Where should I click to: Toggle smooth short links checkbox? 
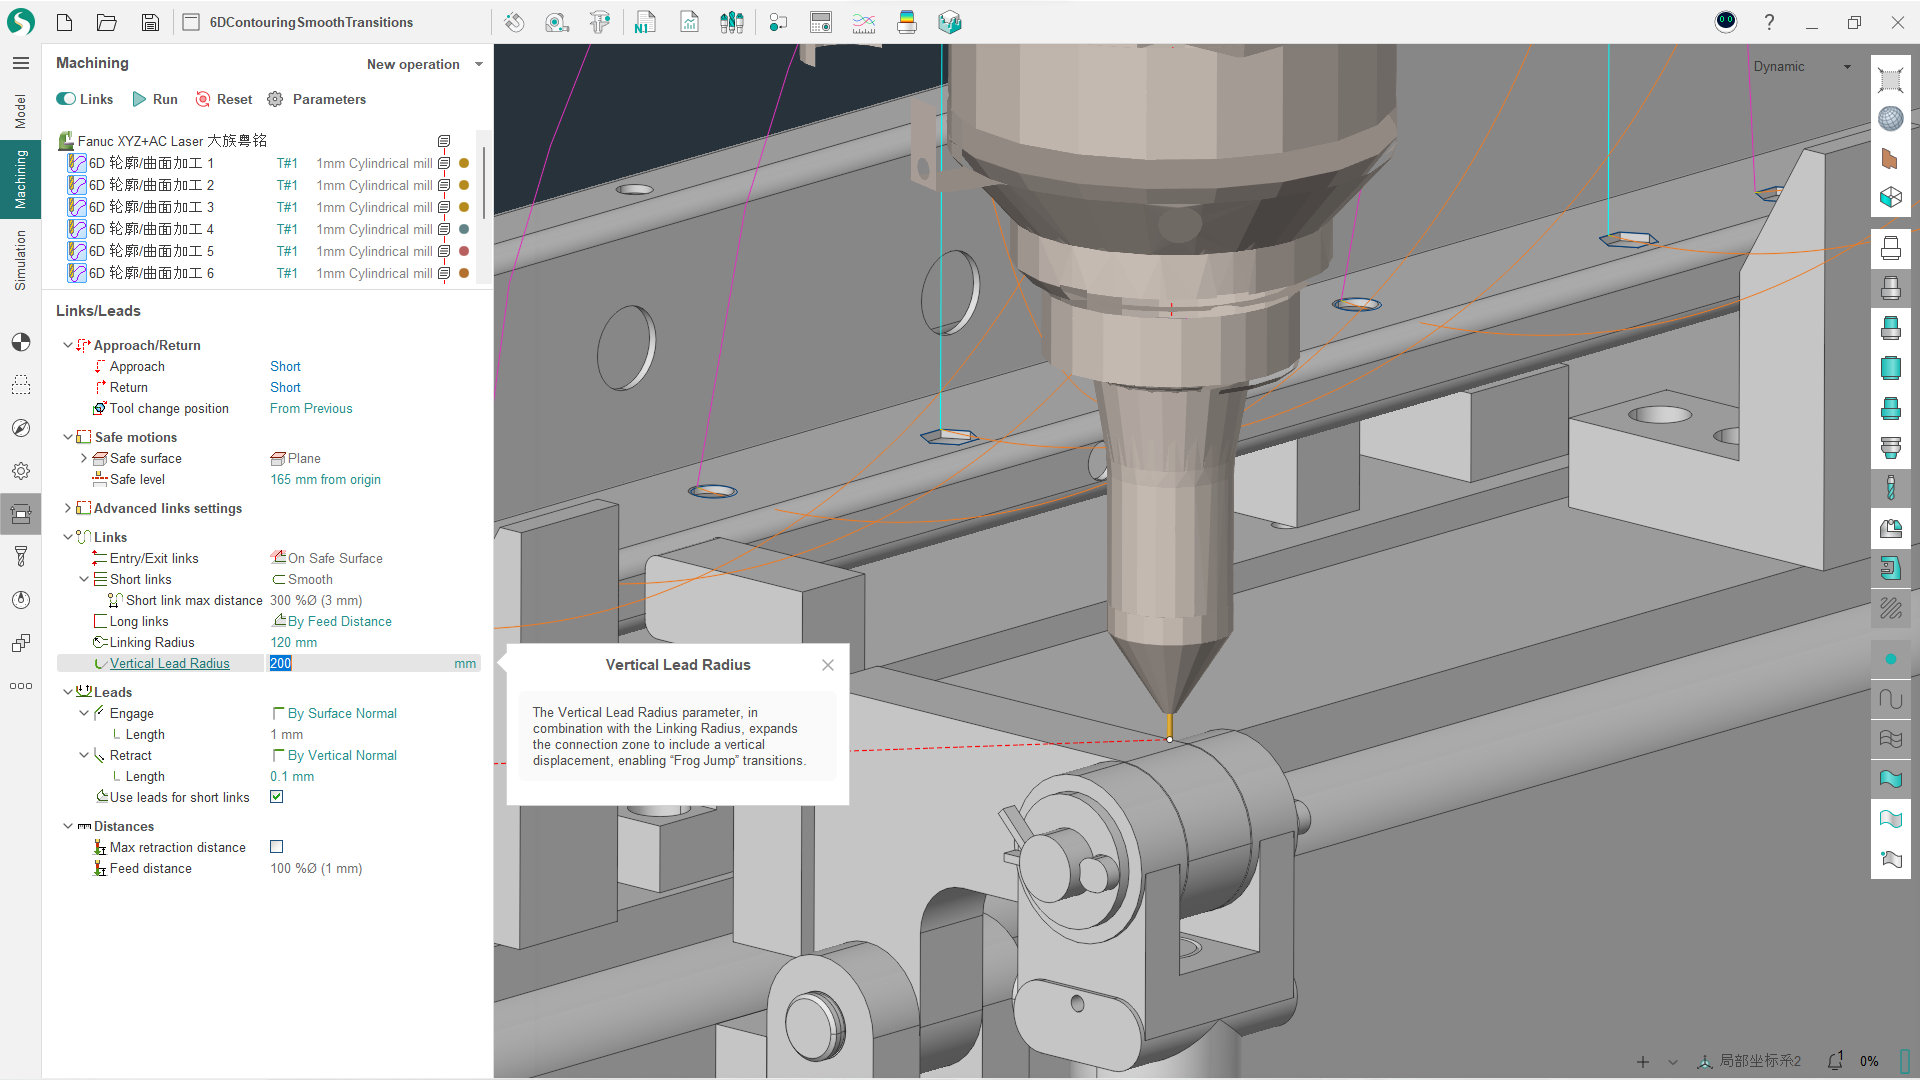(x=277, y=579)
